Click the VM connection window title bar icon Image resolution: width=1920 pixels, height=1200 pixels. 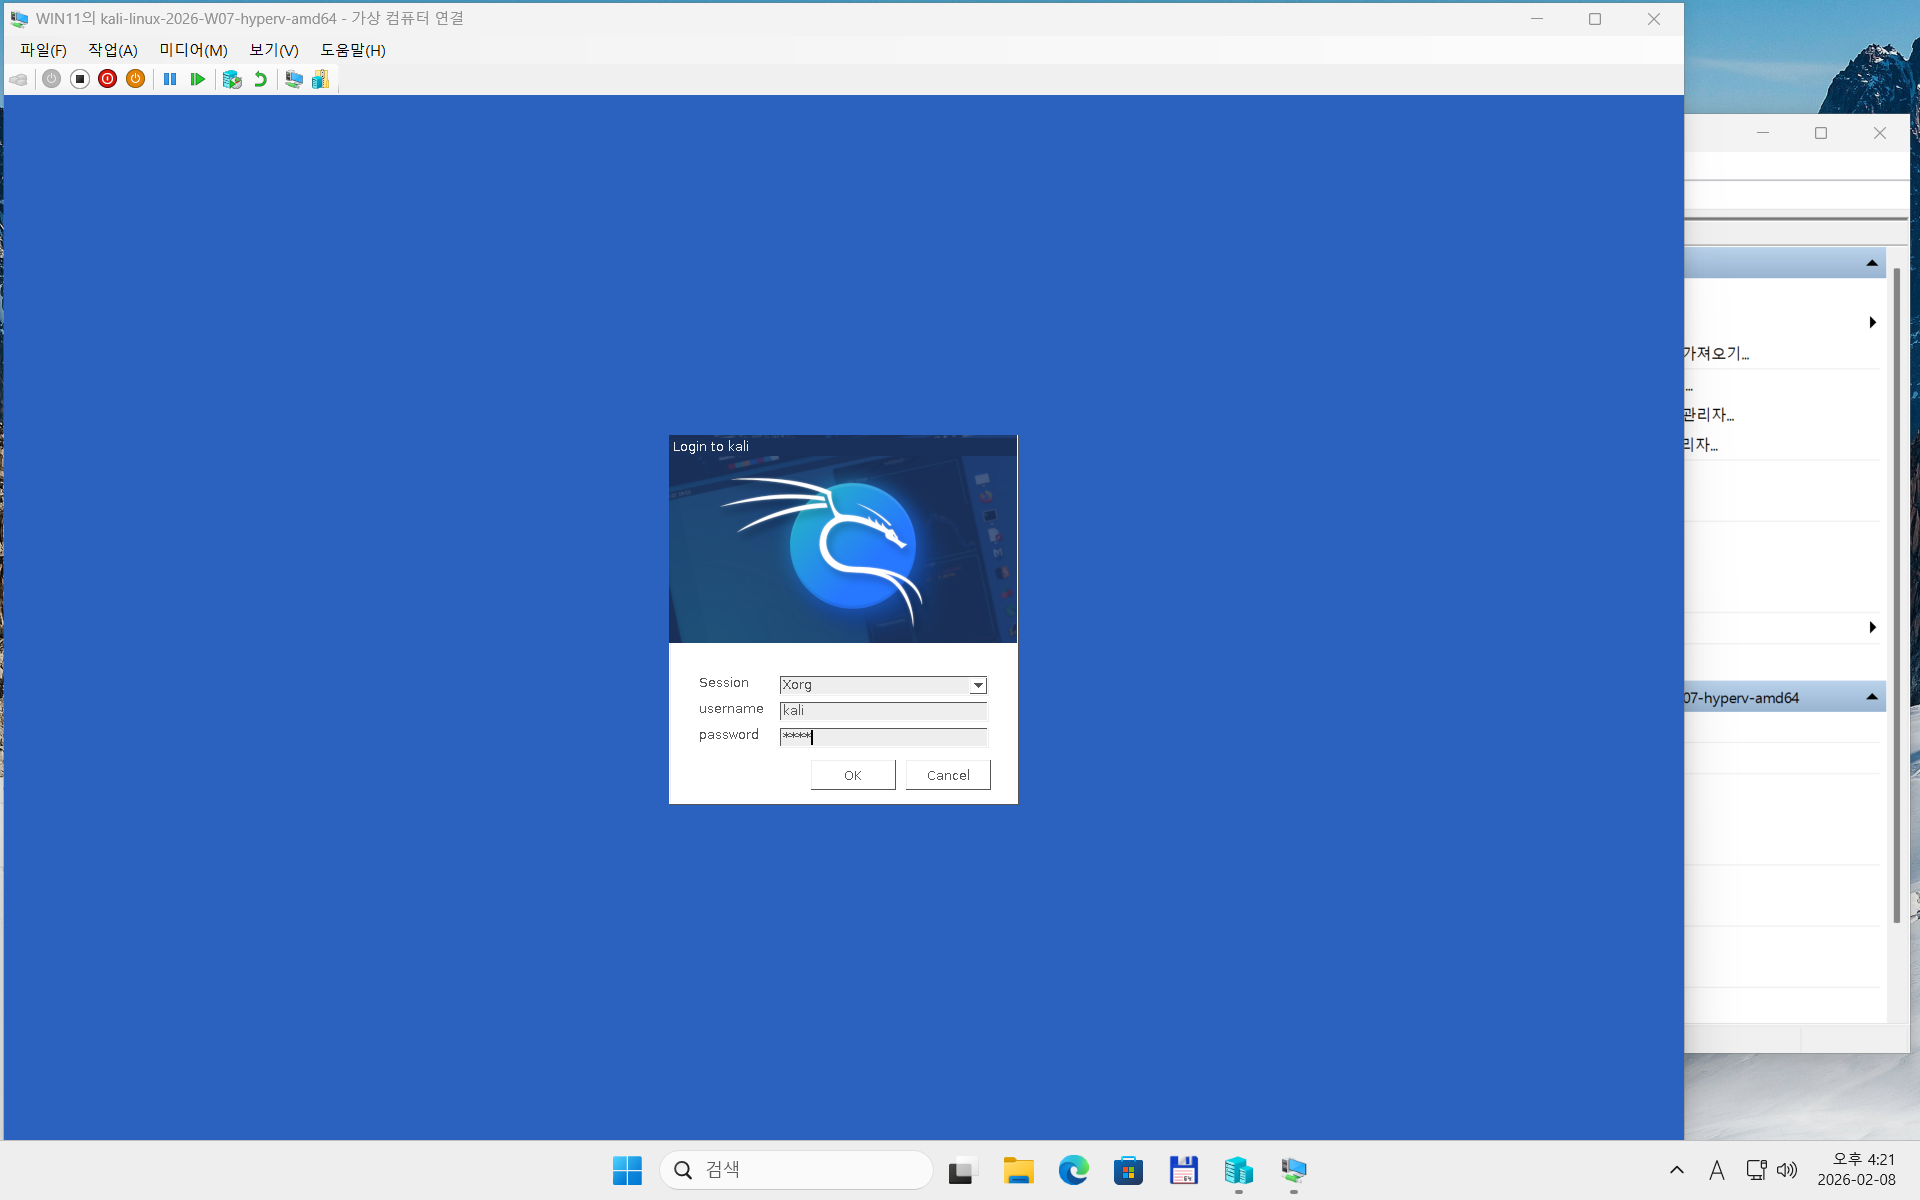tap(19, 19)
